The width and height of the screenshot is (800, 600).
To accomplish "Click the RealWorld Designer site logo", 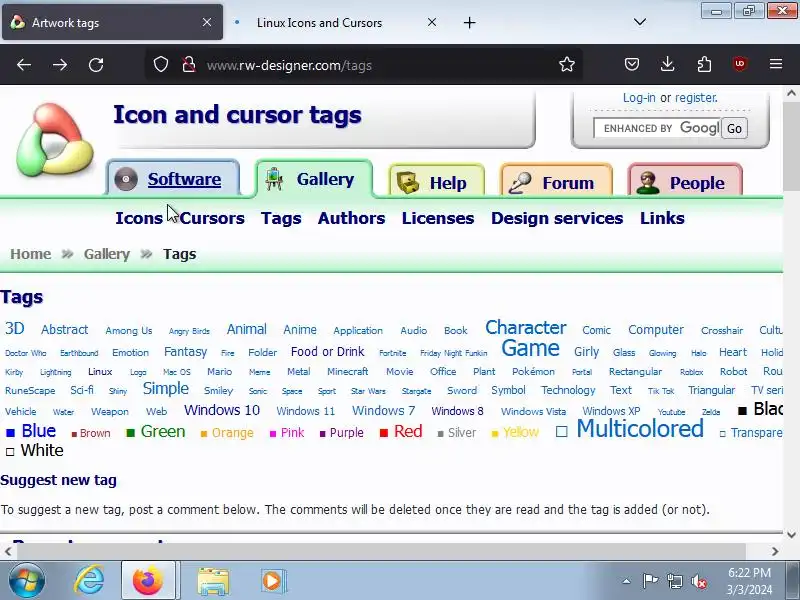I will pos(55,140).
